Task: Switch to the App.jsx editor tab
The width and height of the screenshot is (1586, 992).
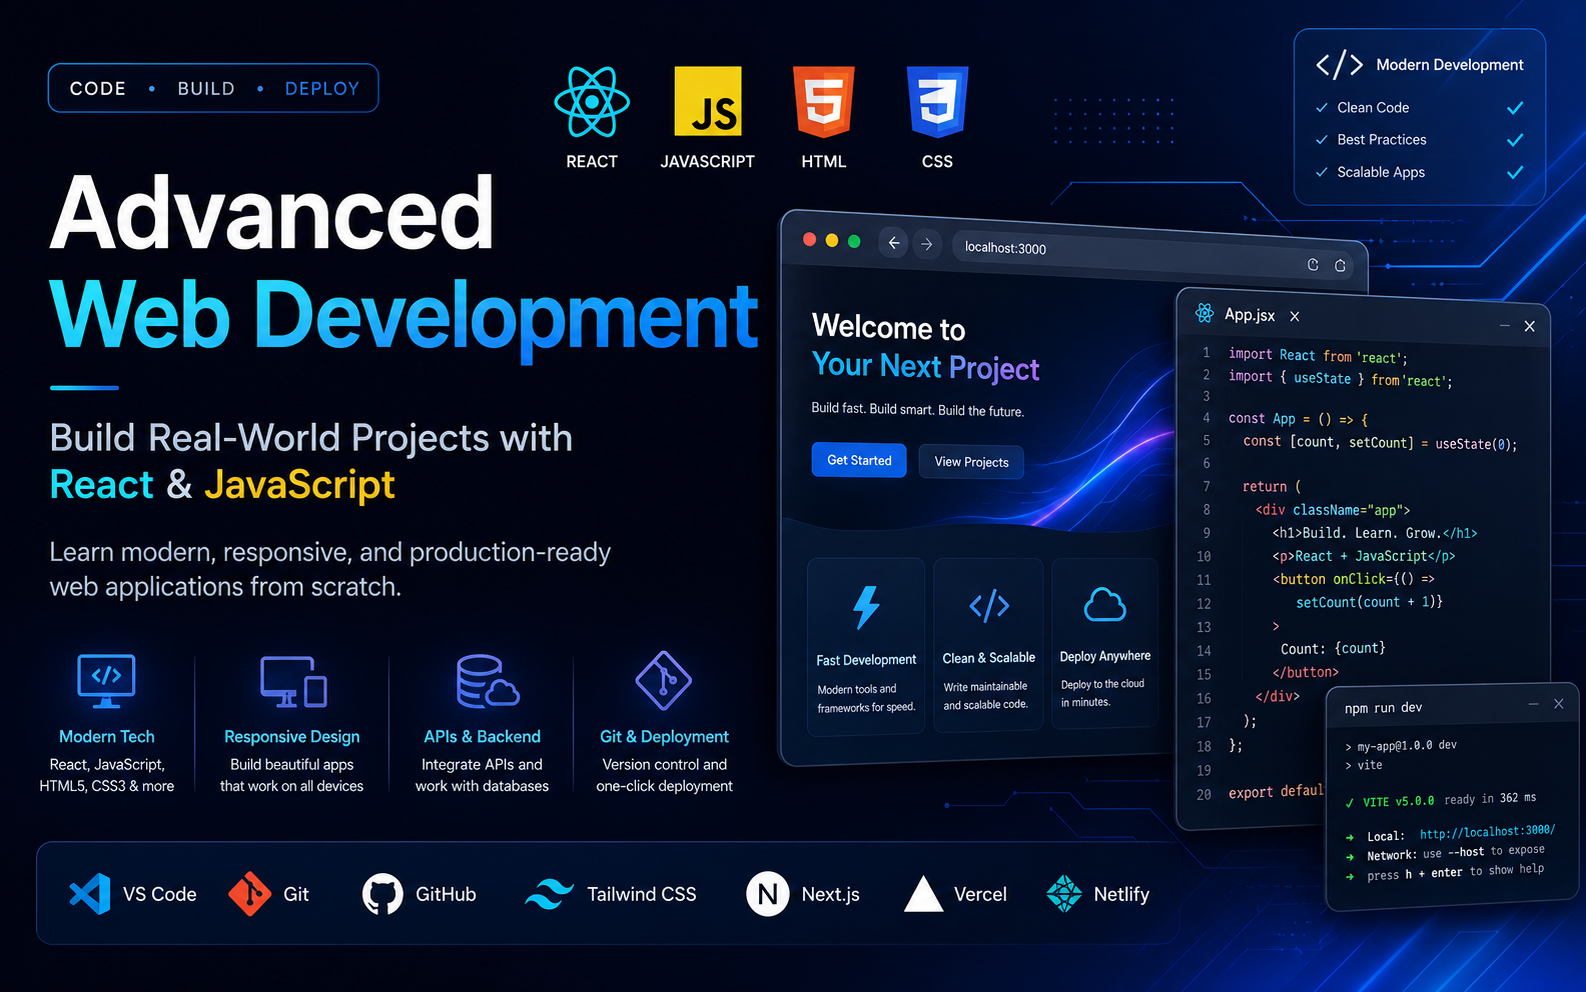Action: pos(1249,315)
